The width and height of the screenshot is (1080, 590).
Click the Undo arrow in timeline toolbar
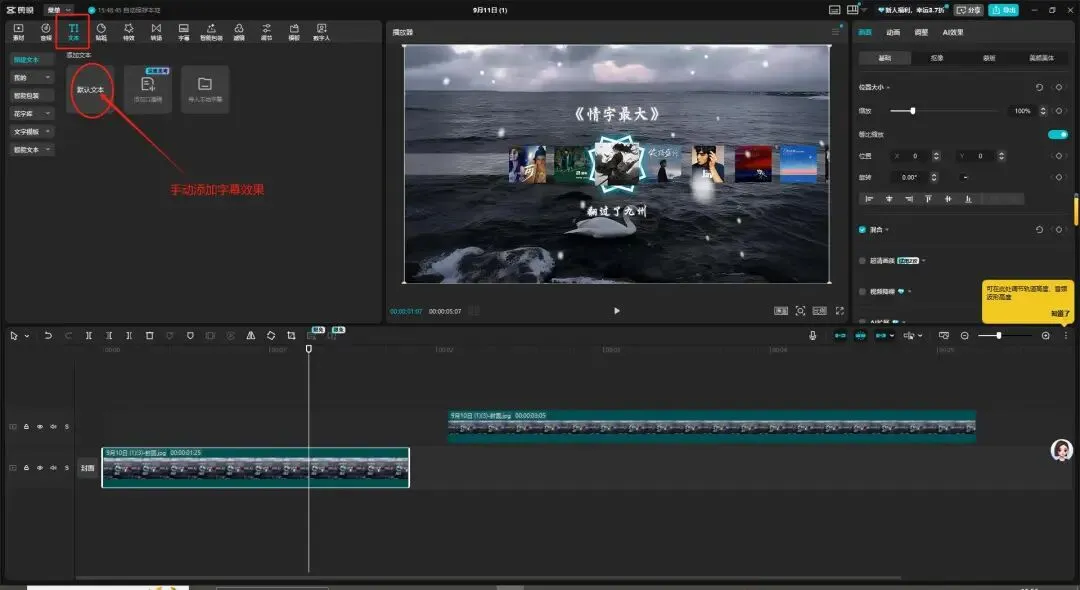coord(47,336)
